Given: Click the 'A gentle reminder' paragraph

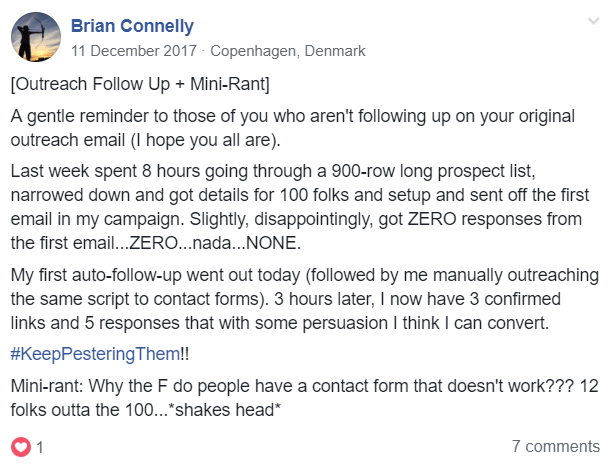Looking at the screenshot, I should coord(292,128).
